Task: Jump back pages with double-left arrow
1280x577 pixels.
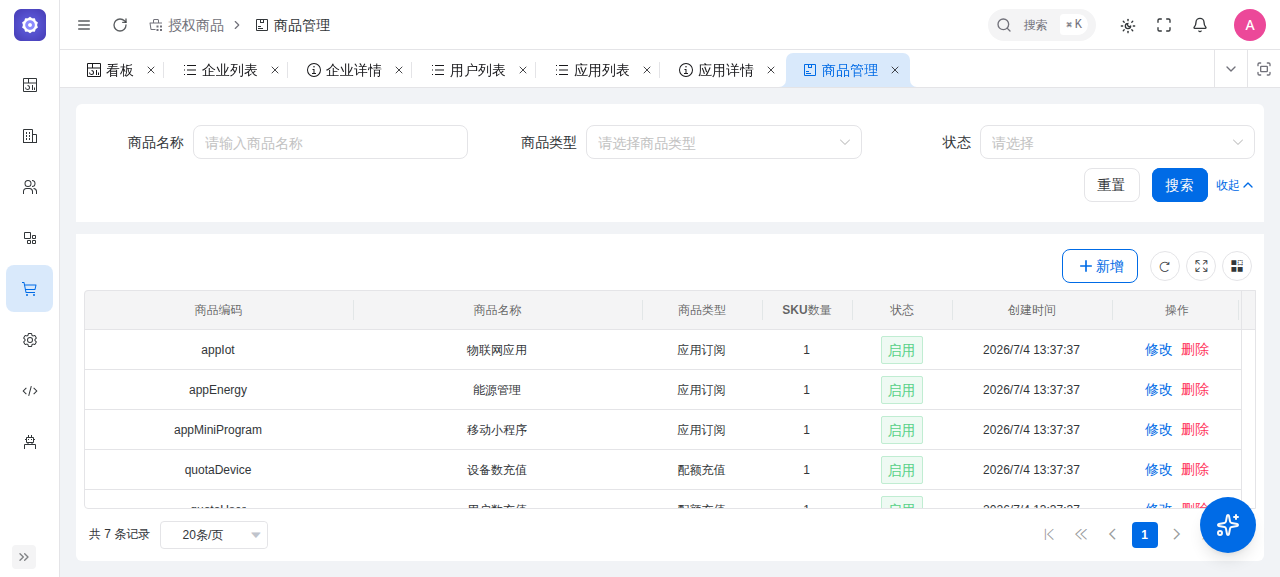Action: [1081, 535]
